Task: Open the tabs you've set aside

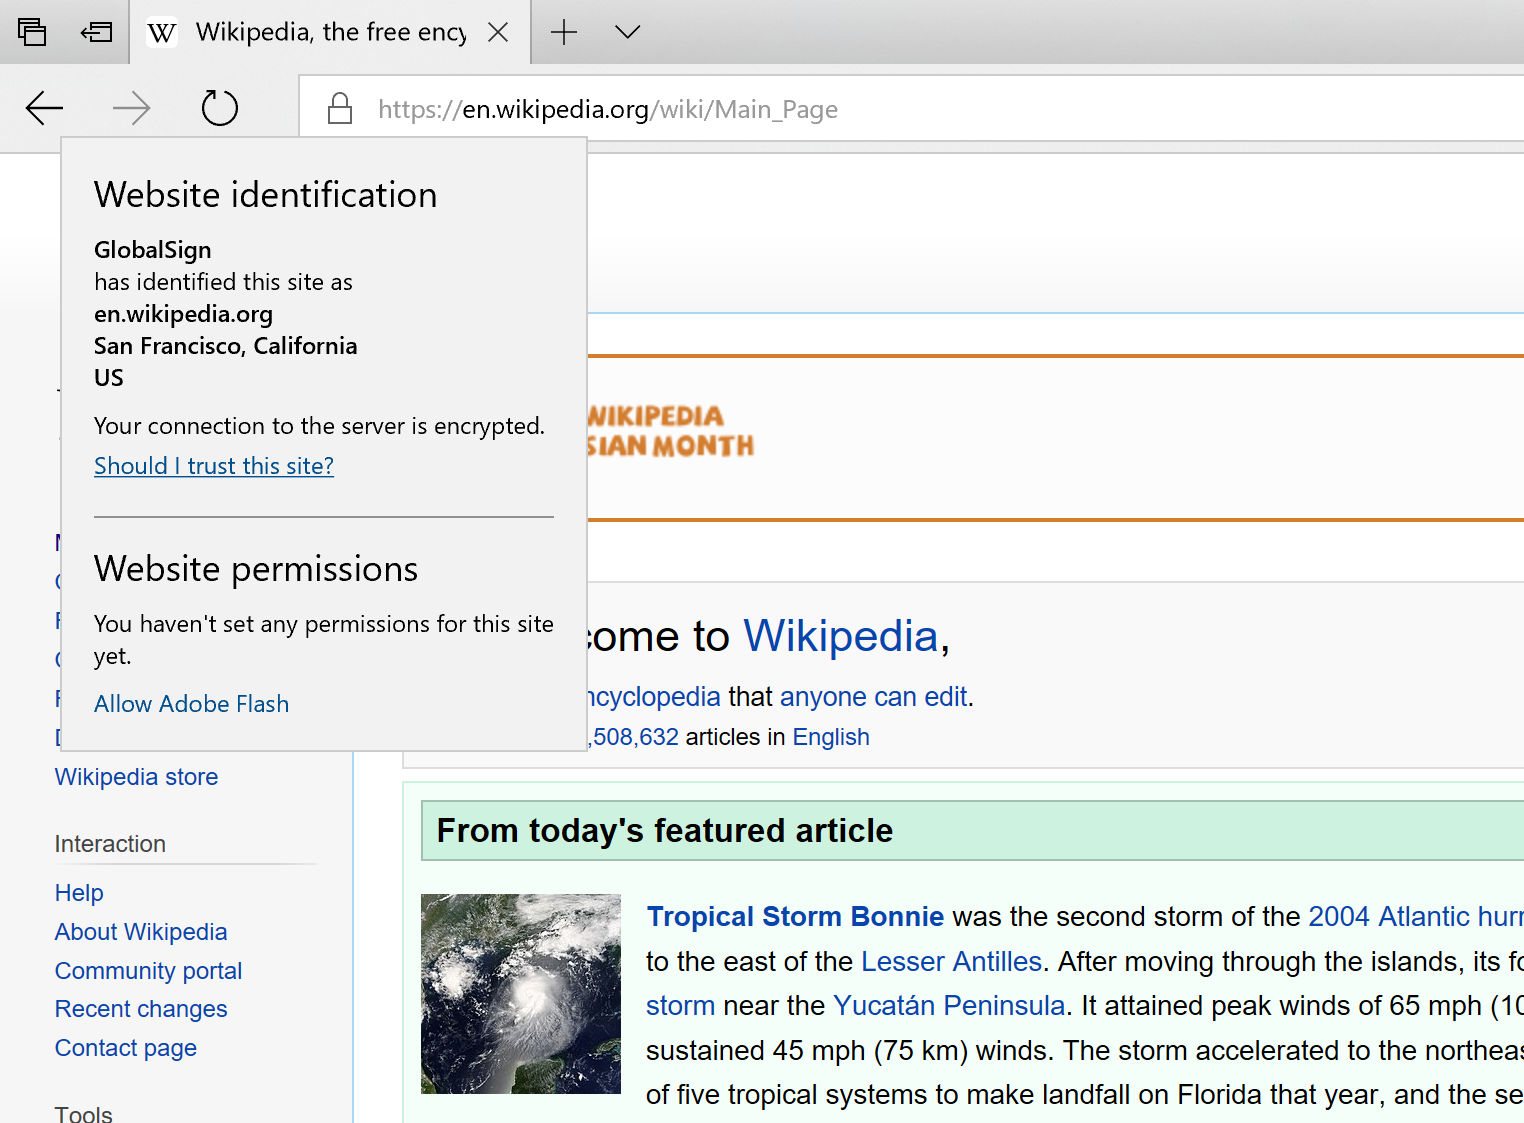Action: point(32,32)
